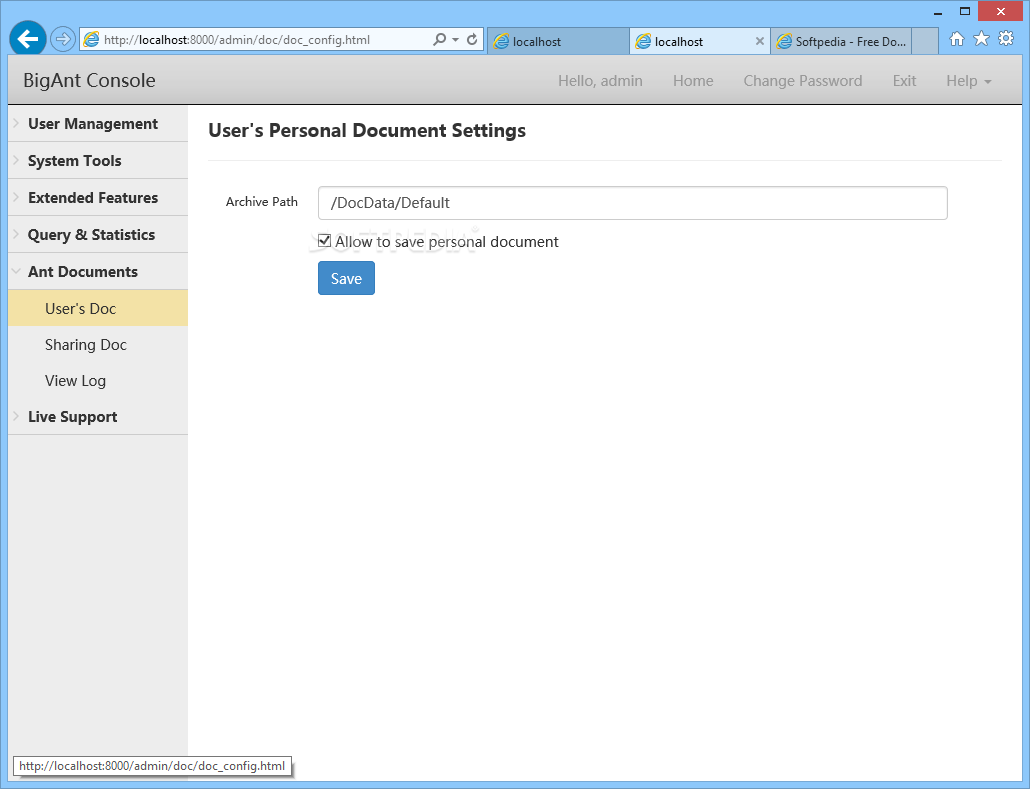Switch to the Softpedia tab
This screenshot has height=789, width=1030.
coord(841,41)
